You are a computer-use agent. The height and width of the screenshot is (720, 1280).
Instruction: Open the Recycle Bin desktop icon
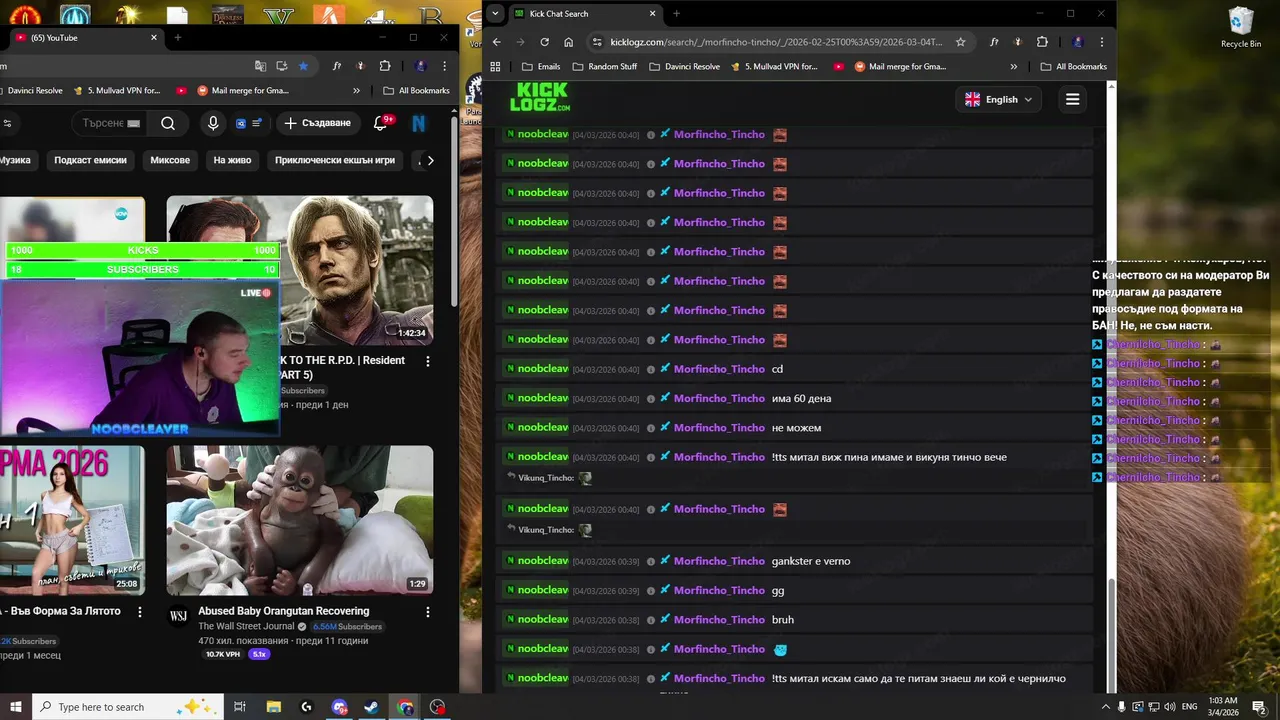click(1241, 28)
